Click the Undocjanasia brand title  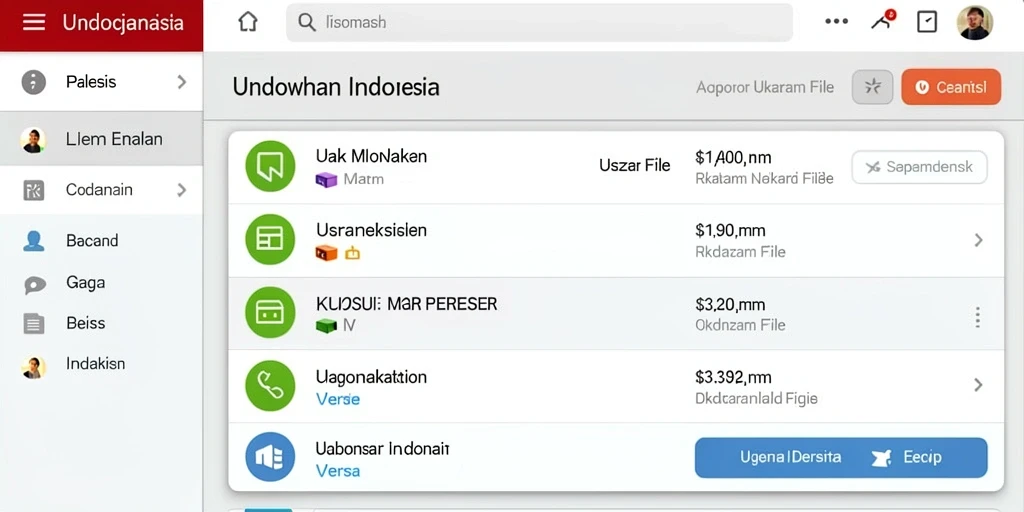pos(123,23)
